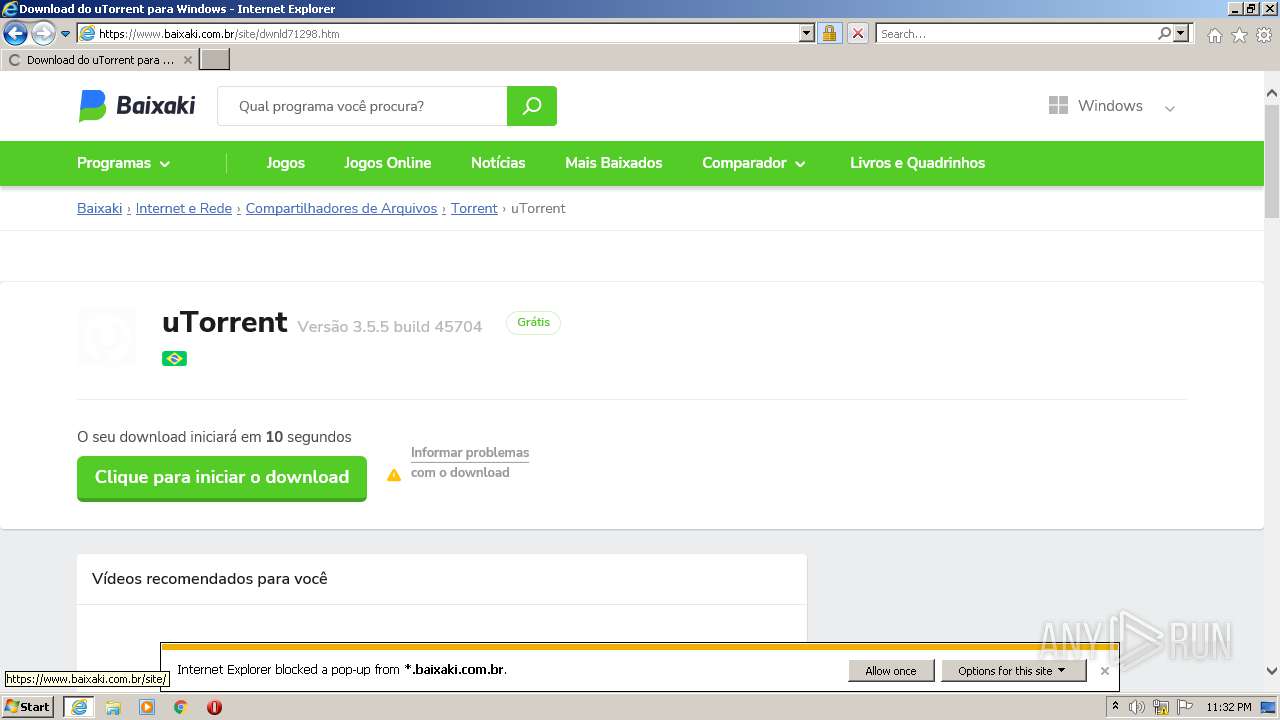Click 'Clique para iniciar o download' button
Screen dimensions: 1280x720
[222, 478]
